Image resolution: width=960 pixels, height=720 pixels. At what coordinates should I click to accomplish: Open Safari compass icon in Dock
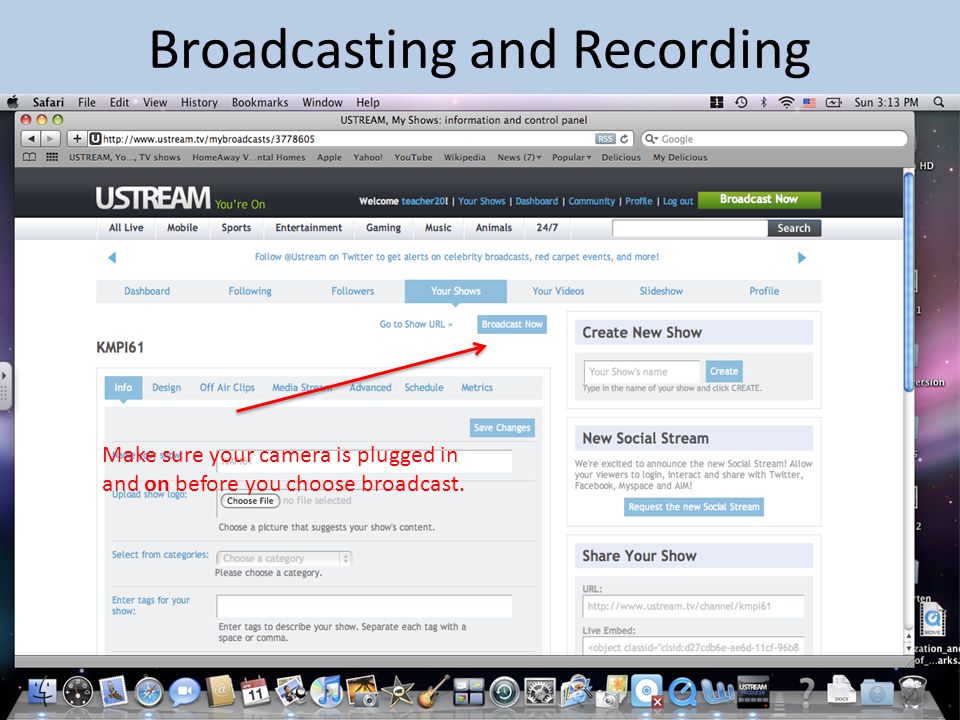tap(149, 692)
